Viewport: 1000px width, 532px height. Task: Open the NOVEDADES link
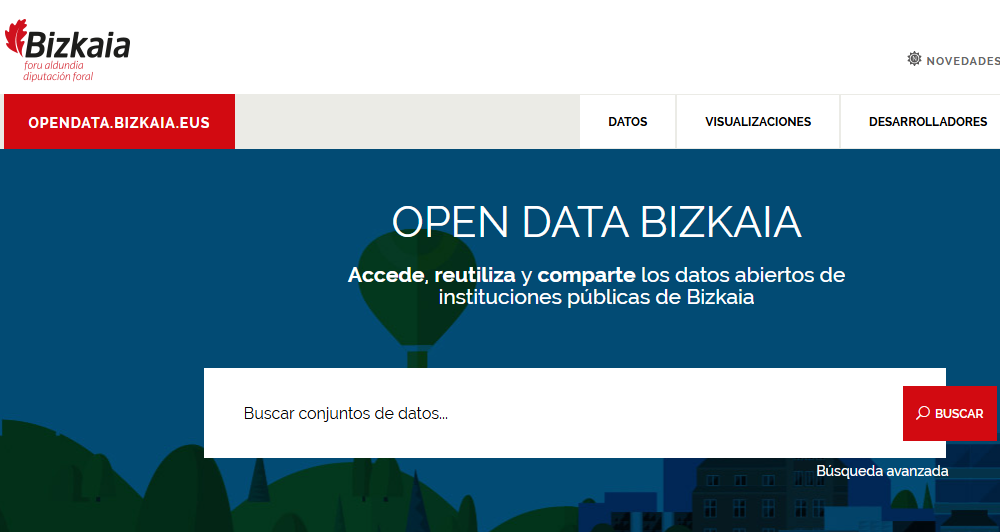pos(963,61)
